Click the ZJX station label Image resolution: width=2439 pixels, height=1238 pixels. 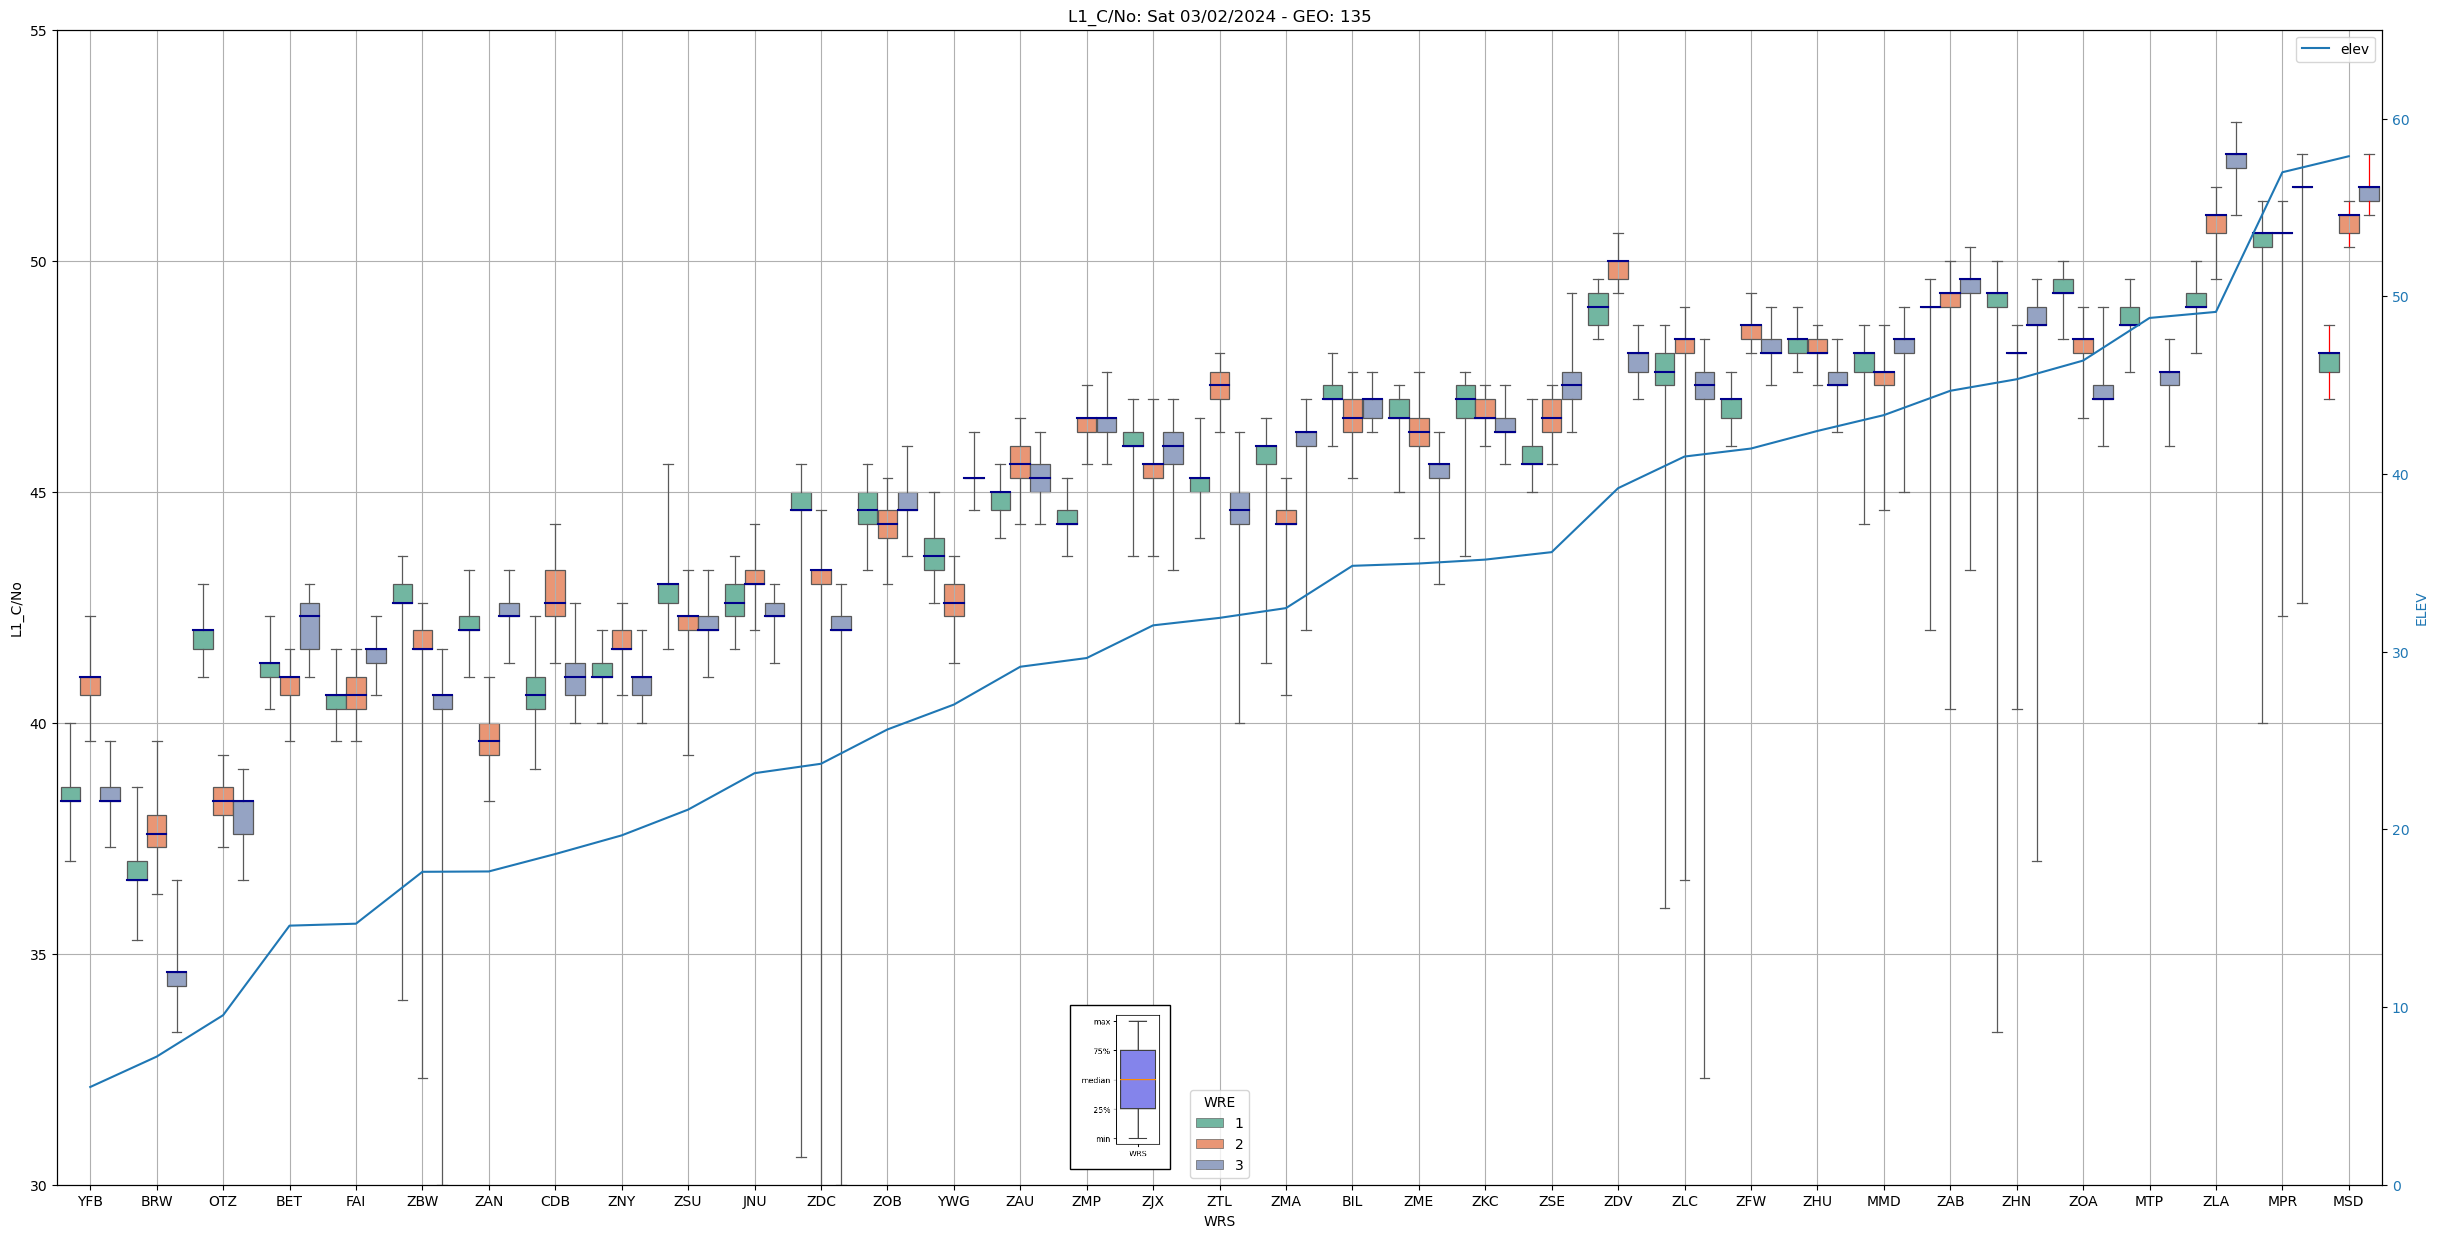tap(1153, 1201)
